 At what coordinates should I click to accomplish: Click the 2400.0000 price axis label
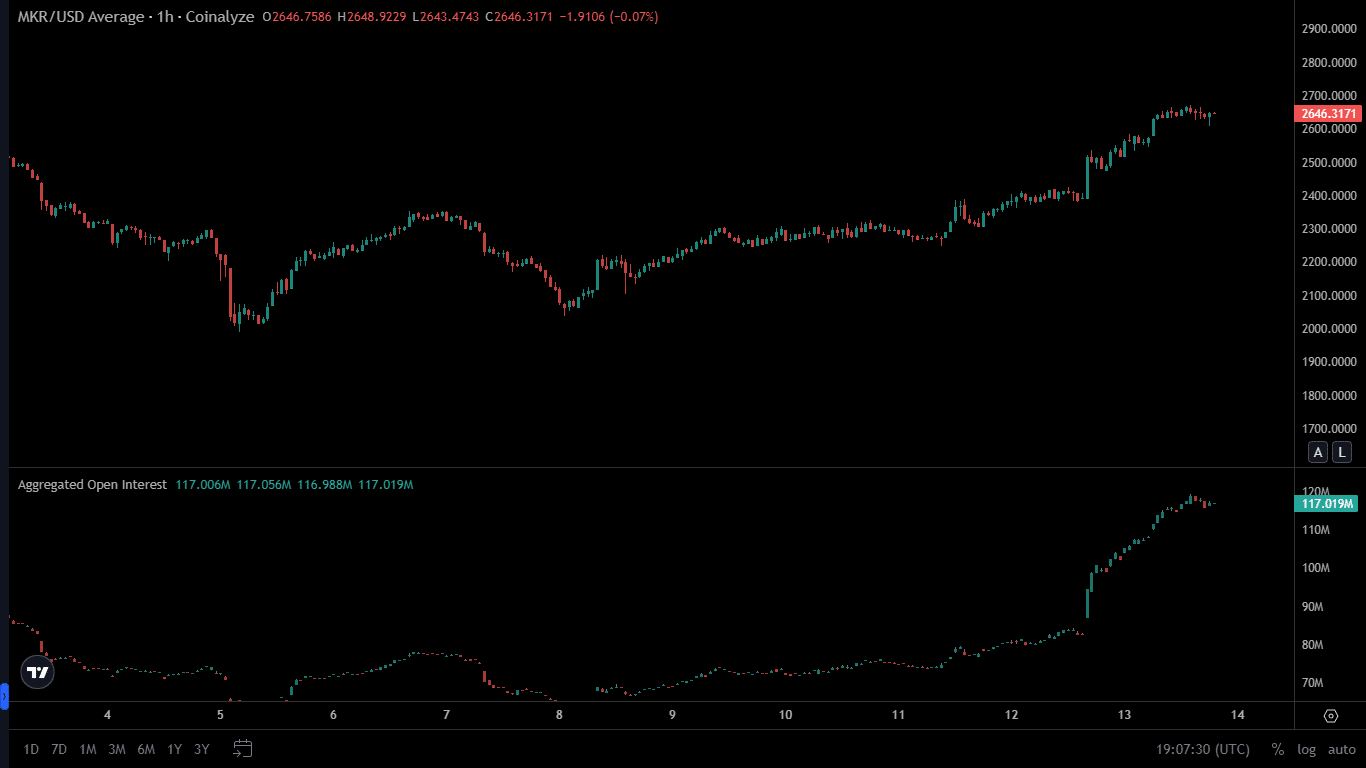click(x=1328, y=196)
